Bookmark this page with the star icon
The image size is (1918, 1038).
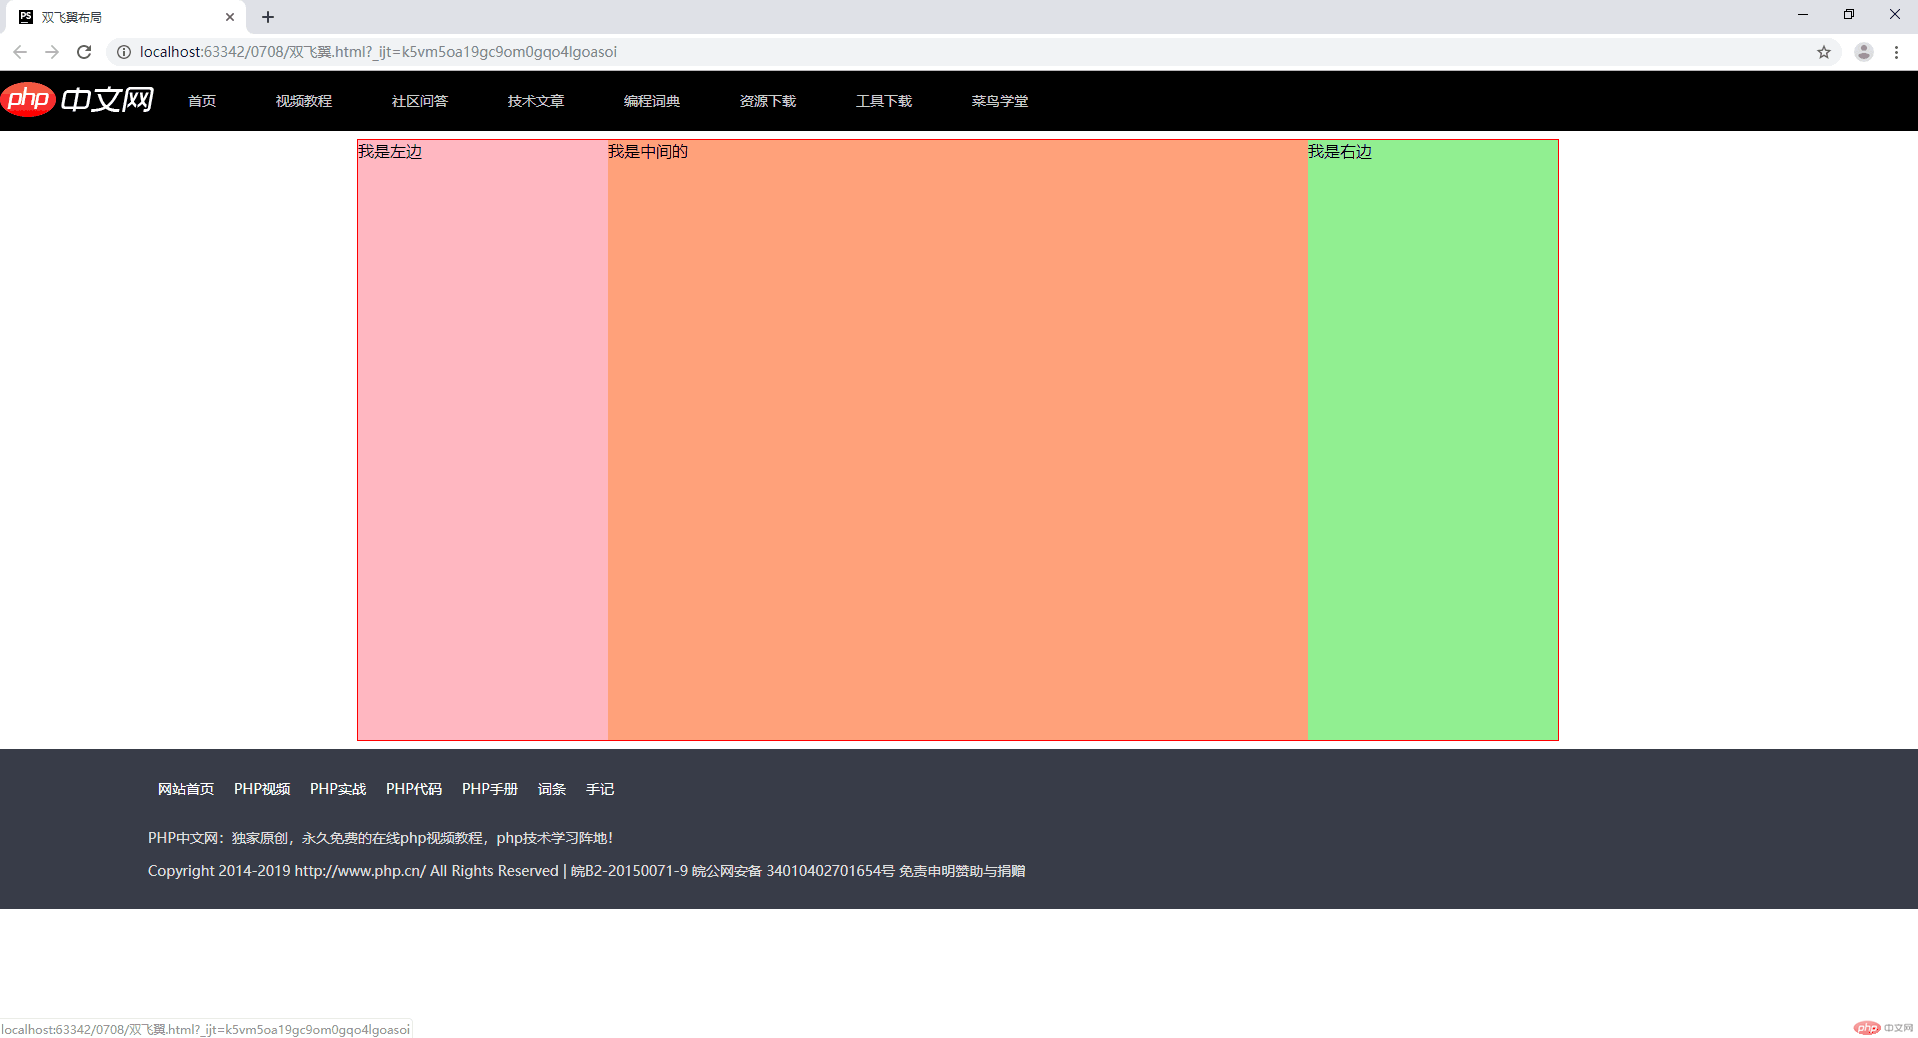[x=1824, y=52]
